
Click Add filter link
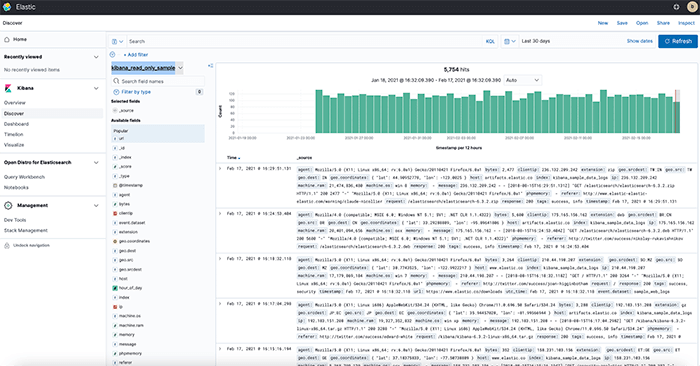pyautogui.click(x=136, y=54)
